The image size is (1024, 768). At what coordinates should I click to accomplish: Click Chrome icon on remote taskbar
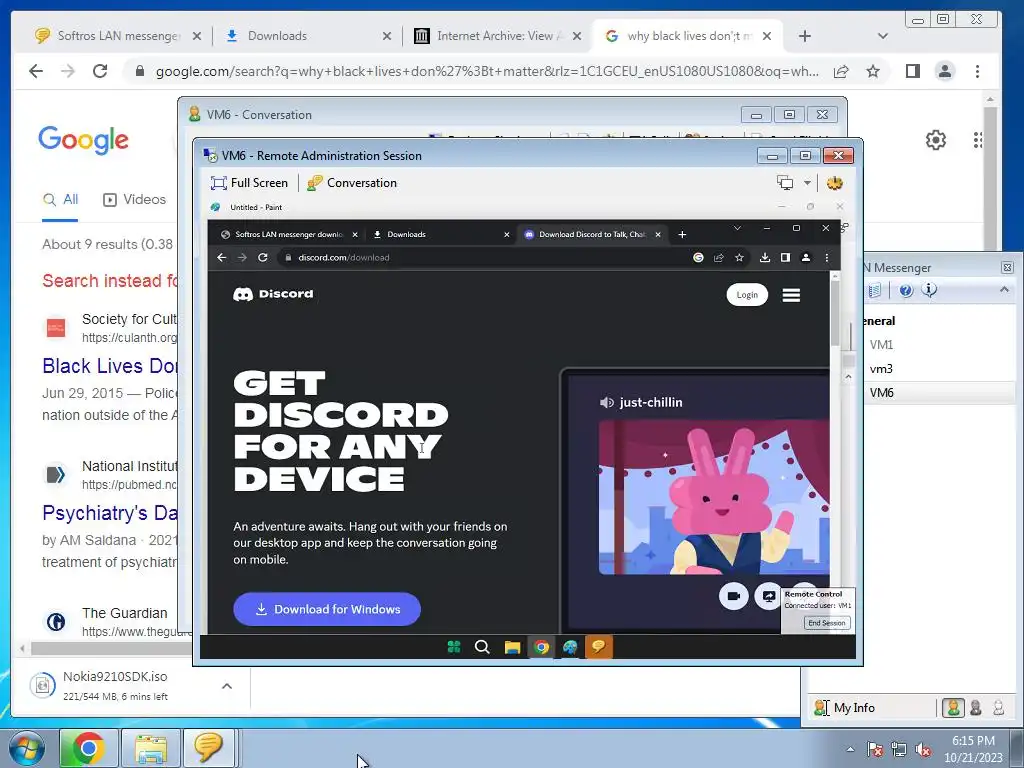tap(541, 647)
